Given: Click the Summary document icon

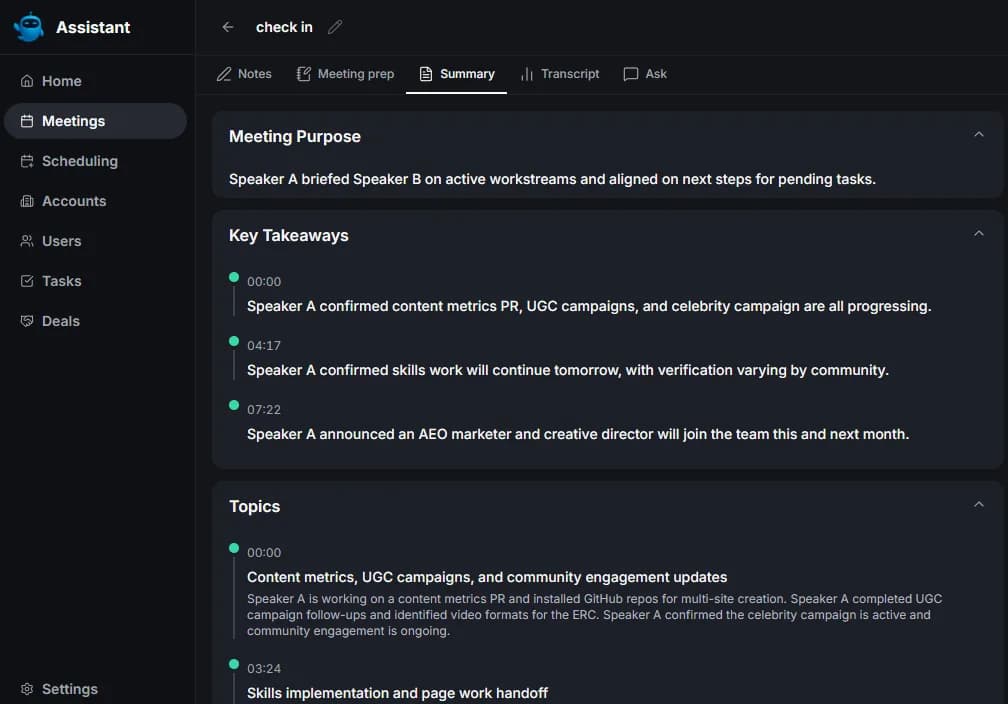Looking at the screenshot, I should [426, 74].
